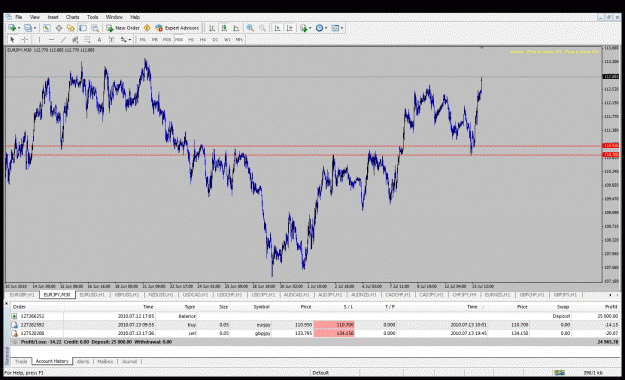The image size is (625, 380).
Task: Open the profiles dropdown arrow
Action: 35,28
